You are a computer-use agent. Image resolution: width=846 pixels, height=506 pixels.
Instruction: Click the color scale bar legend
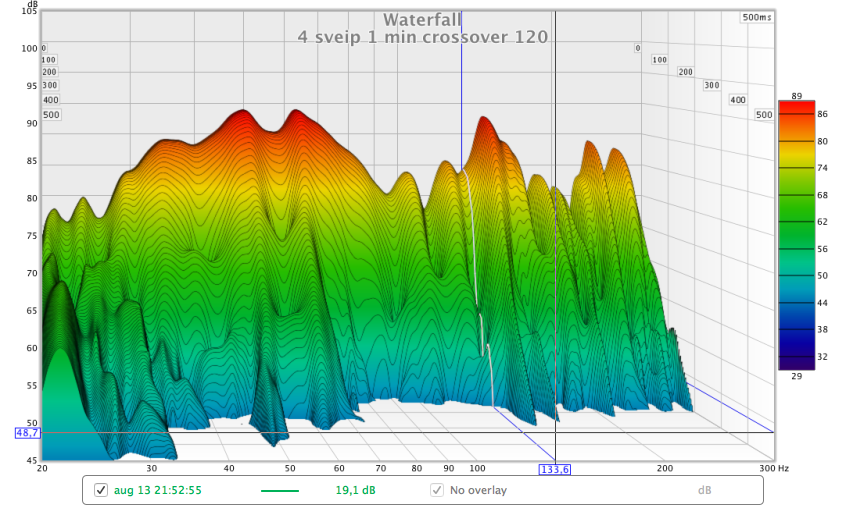[x=796, y=235]
